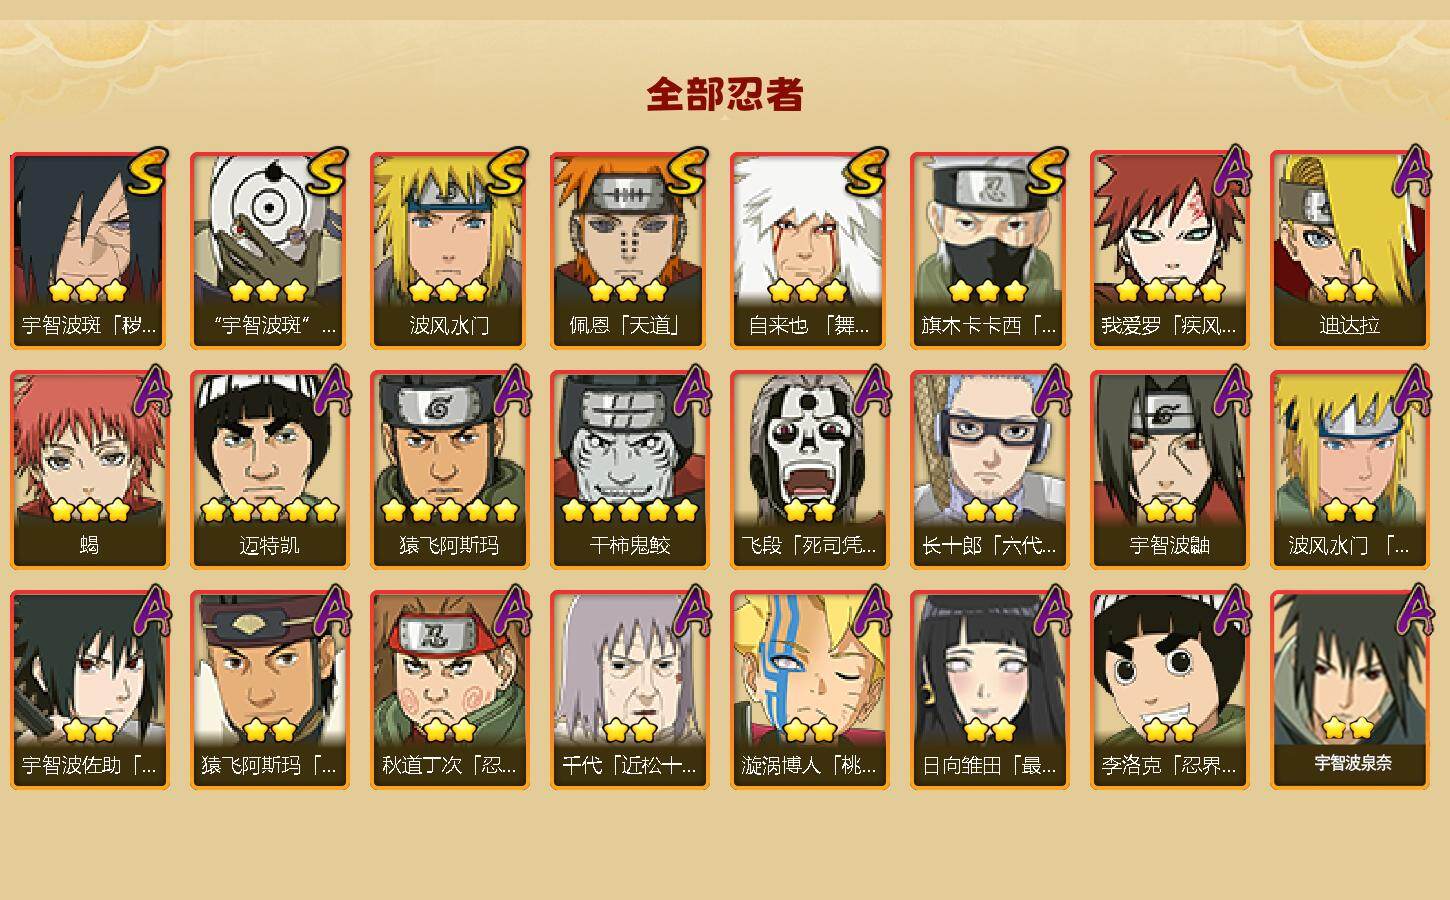Image resolution: width=1450 pixels, height=900 pixels.
Task: Choose the 长十郎 glasses ninja card
Action: 989,470
